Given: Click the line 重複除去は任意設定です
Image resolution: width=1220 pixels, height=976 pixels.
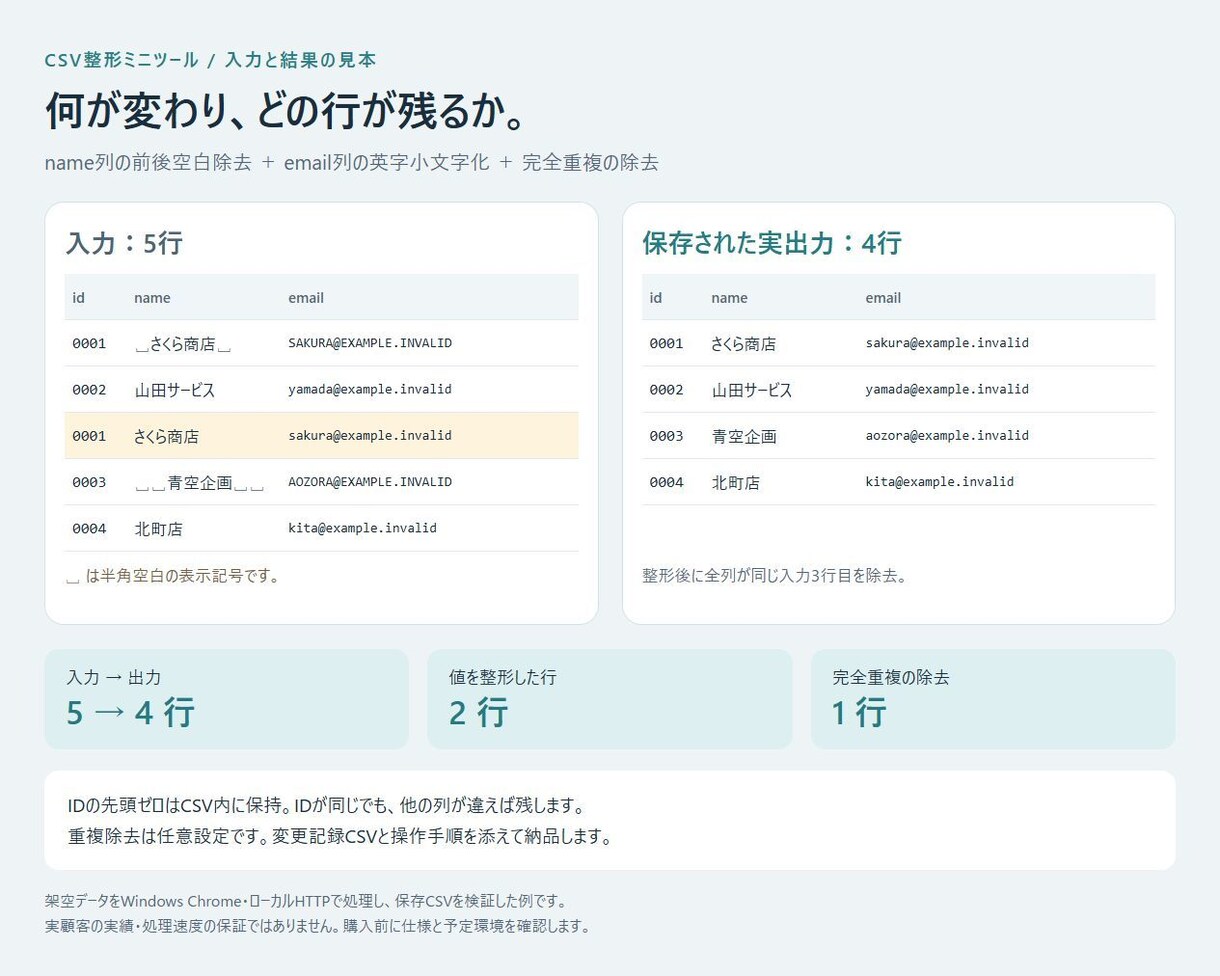Looking at the screenshot, I should click(339, 836).
